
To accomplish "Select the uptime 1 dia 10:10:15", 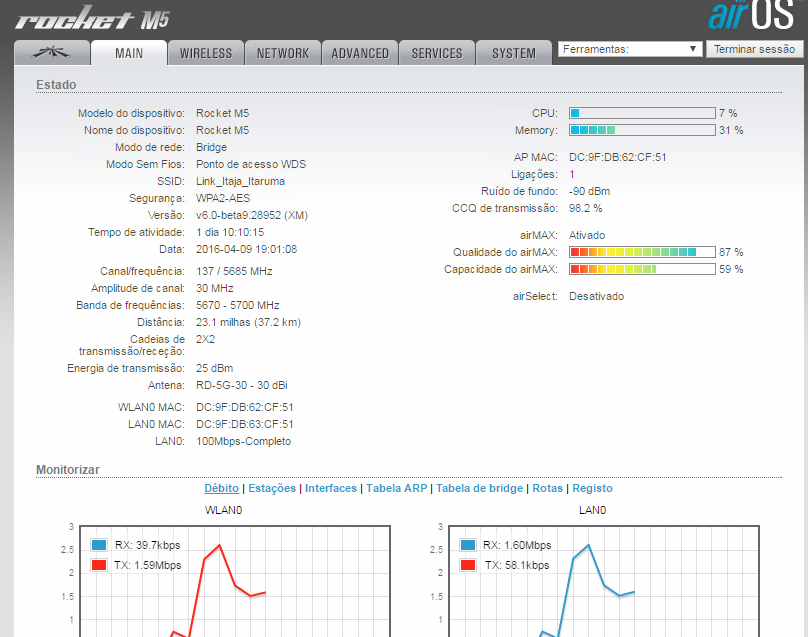I will [230, 232].
